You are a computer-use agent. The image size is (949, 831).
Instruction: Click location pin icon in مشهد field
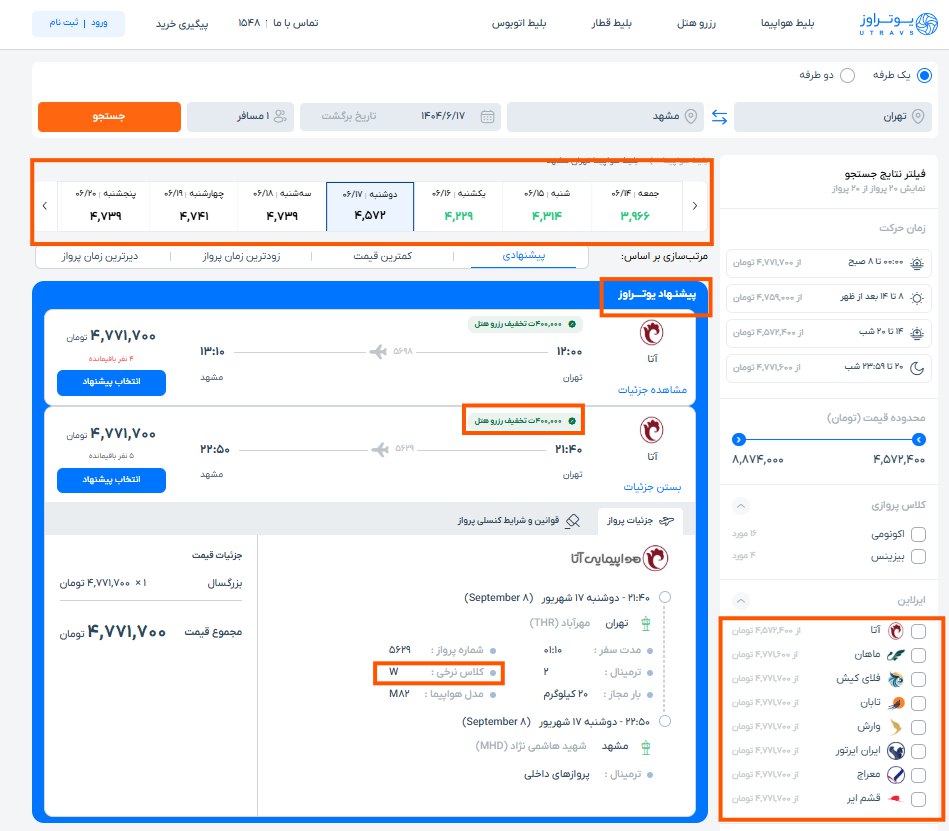coord(691,116)
